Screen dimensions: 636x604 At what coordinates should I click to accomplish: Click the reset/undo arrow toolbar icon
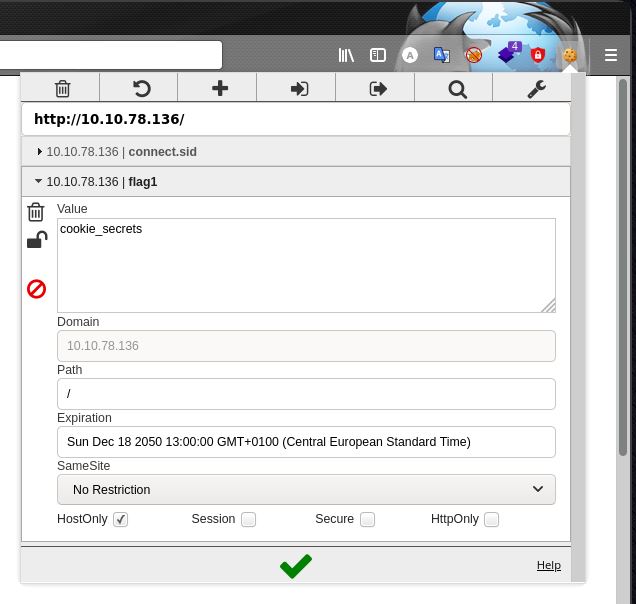[142, 88]
